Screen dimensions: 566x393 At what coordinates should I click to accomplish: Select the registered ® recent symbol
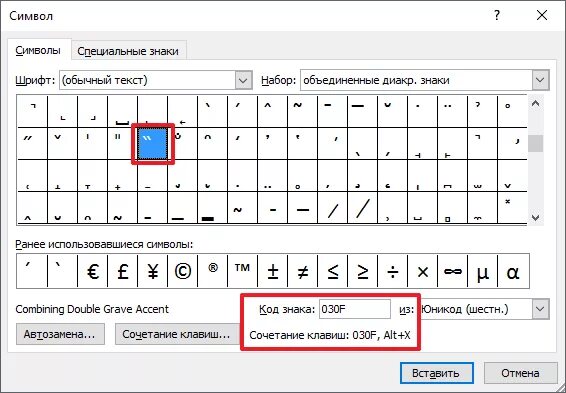coord(213,271)
